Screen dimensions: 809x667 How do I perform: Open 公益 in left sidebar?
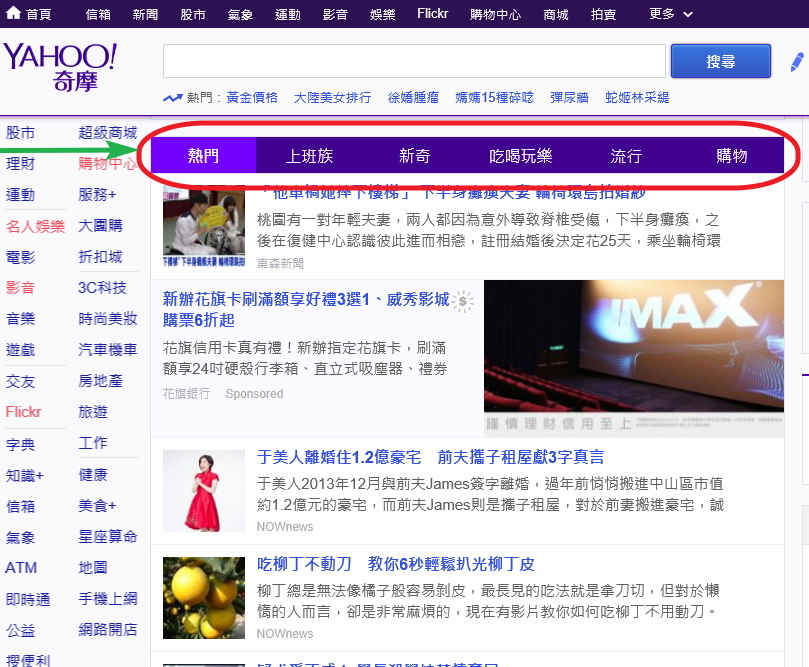tap(20, 630)
